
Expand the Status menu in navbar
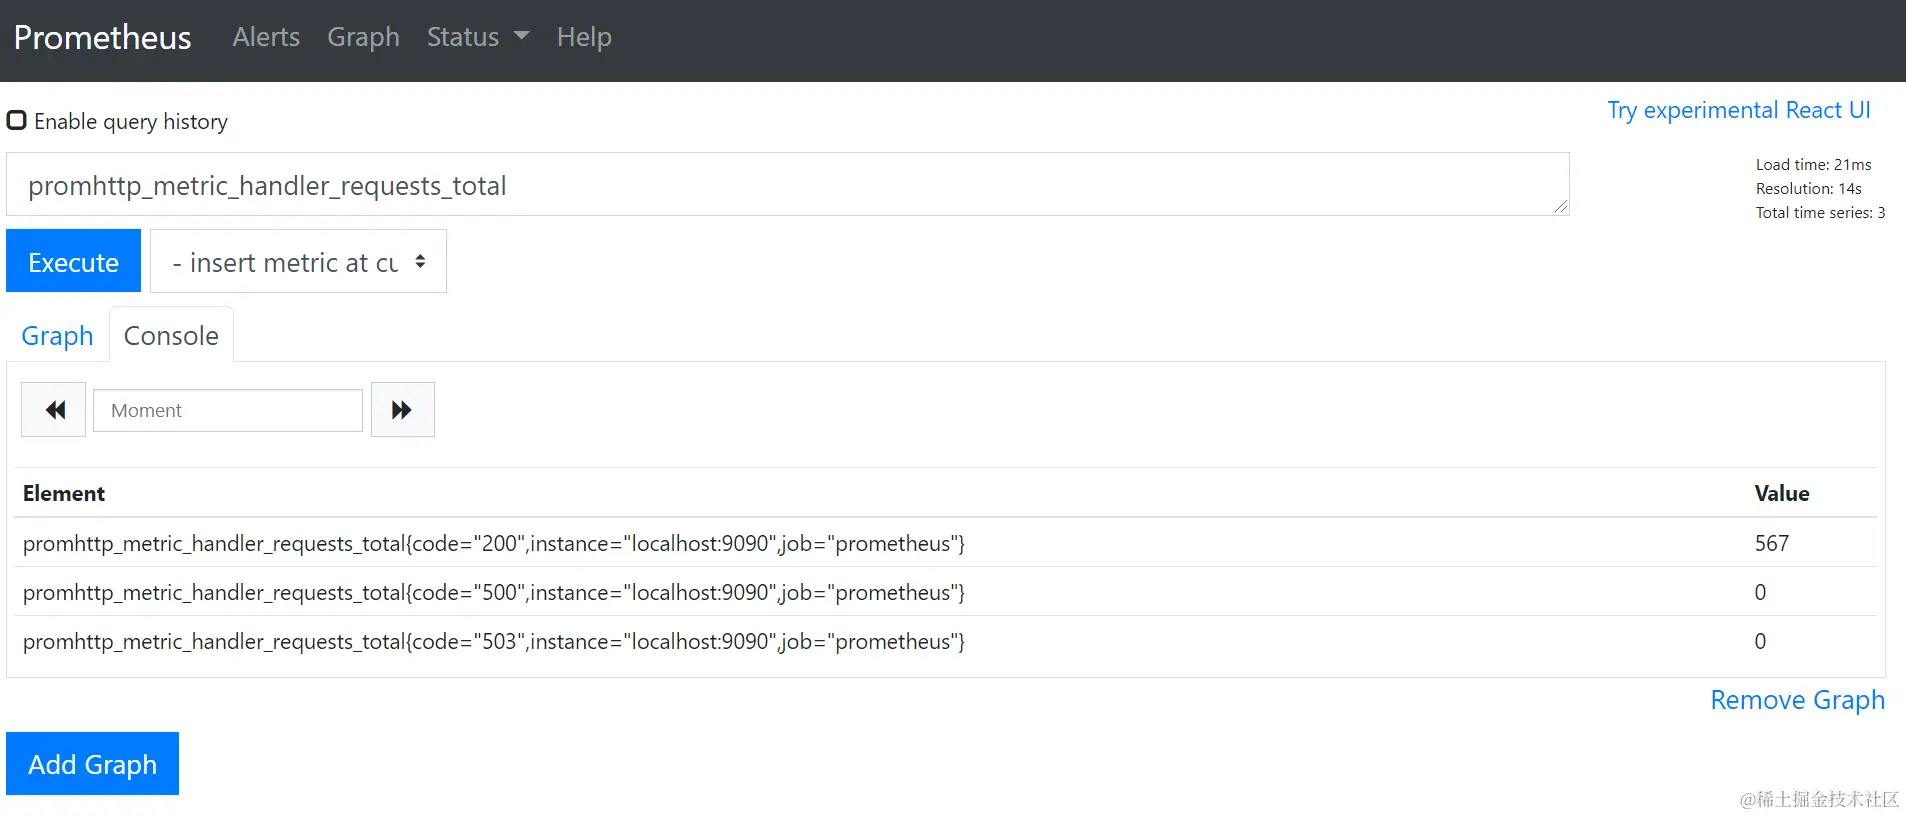tap(478, 37)
